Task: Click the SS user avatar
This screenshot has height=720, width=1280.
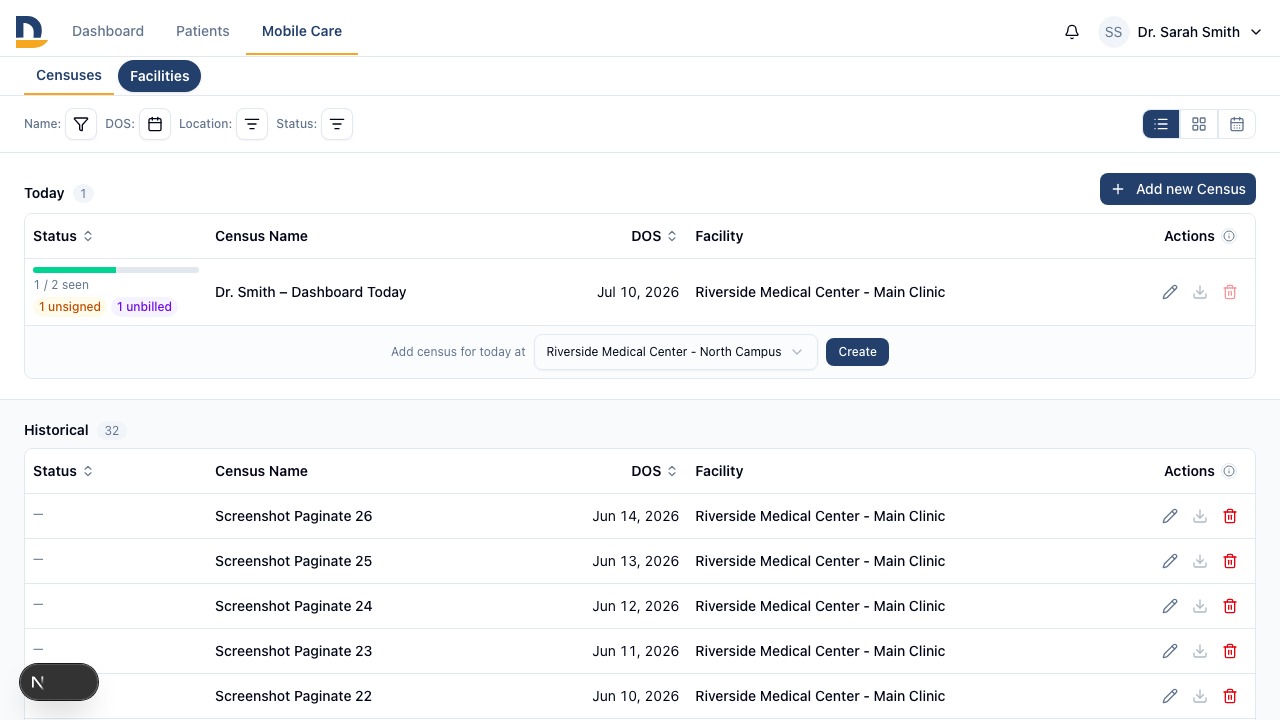Action: pyautogui.click(x=1114, y=32)
